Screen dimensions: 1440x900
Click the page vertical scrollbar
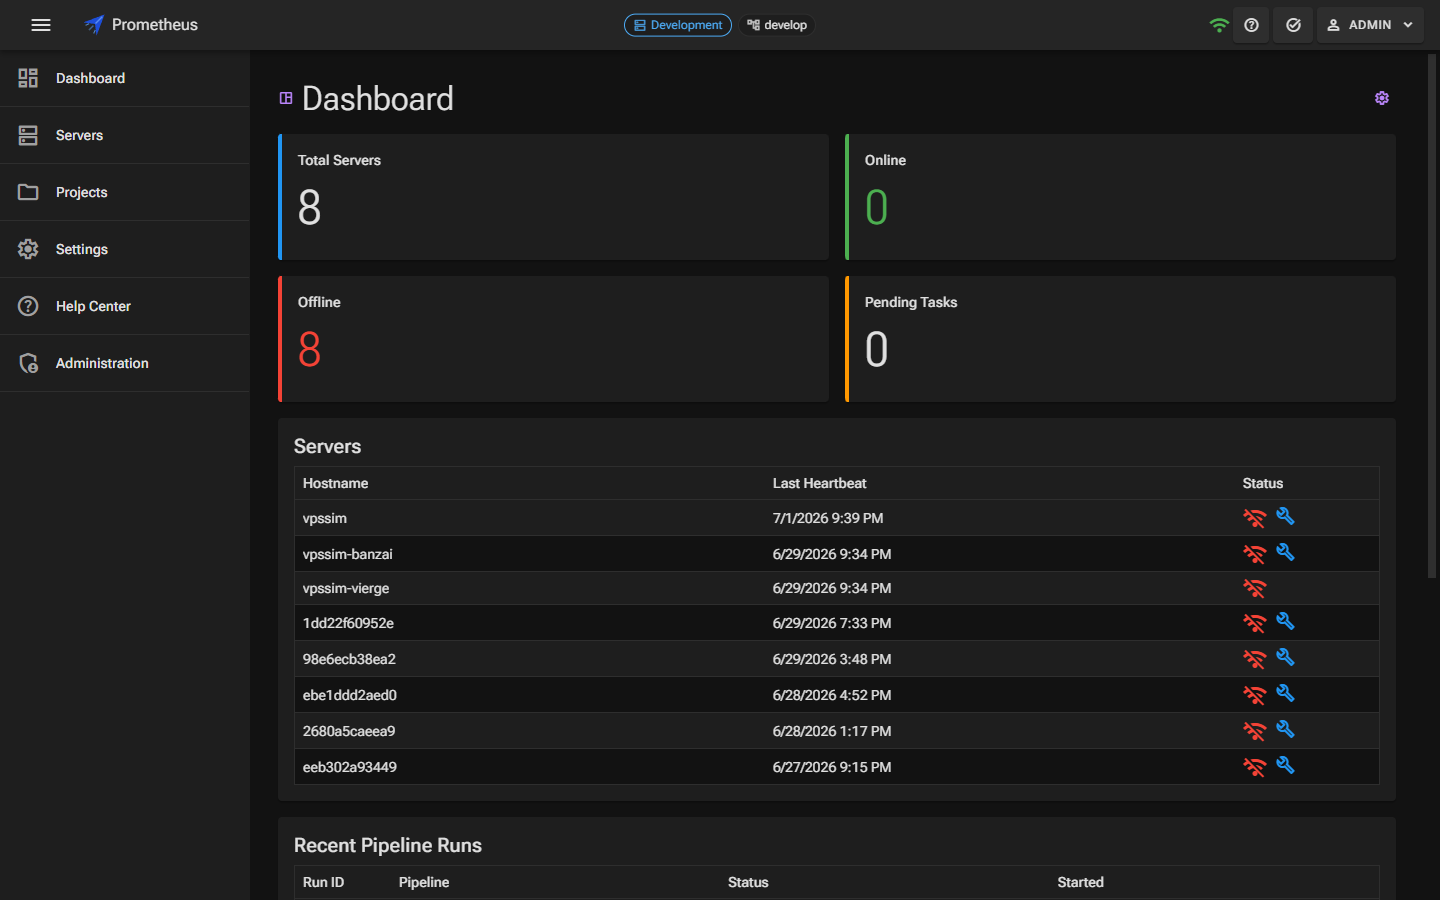(1432, 316)
